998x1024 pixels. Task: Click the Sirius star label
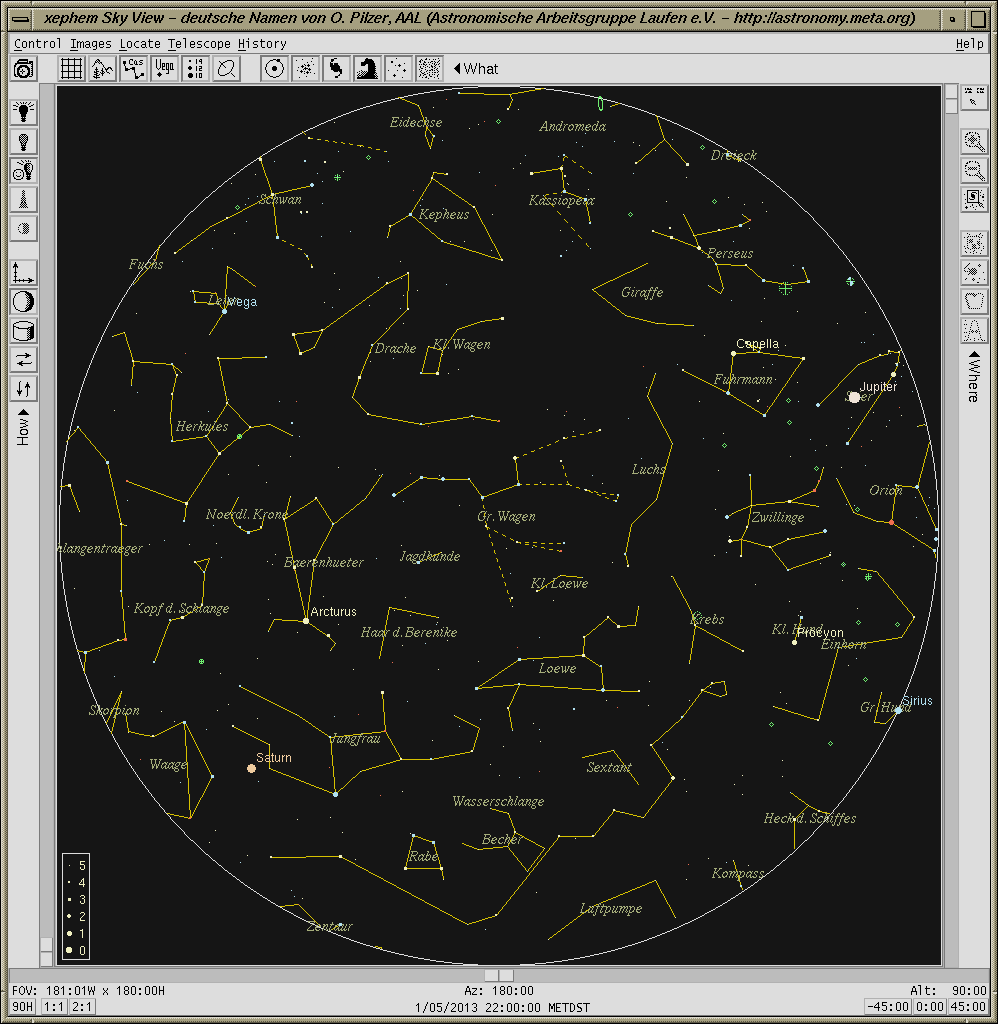(917, 701)
